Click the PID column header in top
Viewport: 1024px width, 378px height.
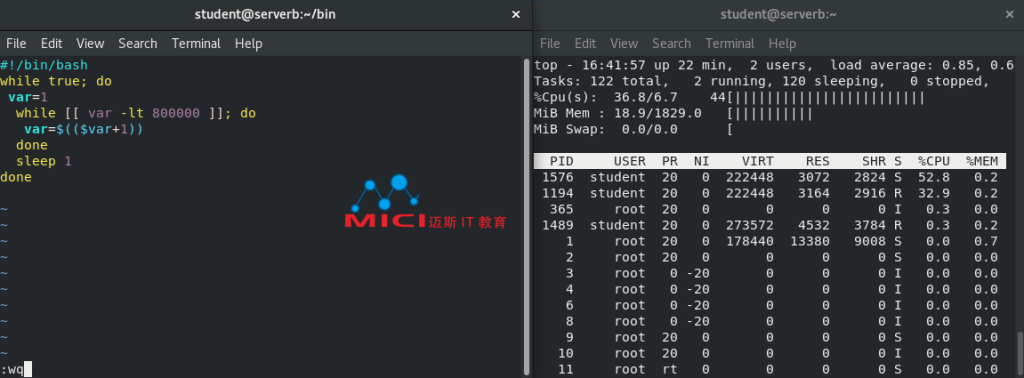562,161
